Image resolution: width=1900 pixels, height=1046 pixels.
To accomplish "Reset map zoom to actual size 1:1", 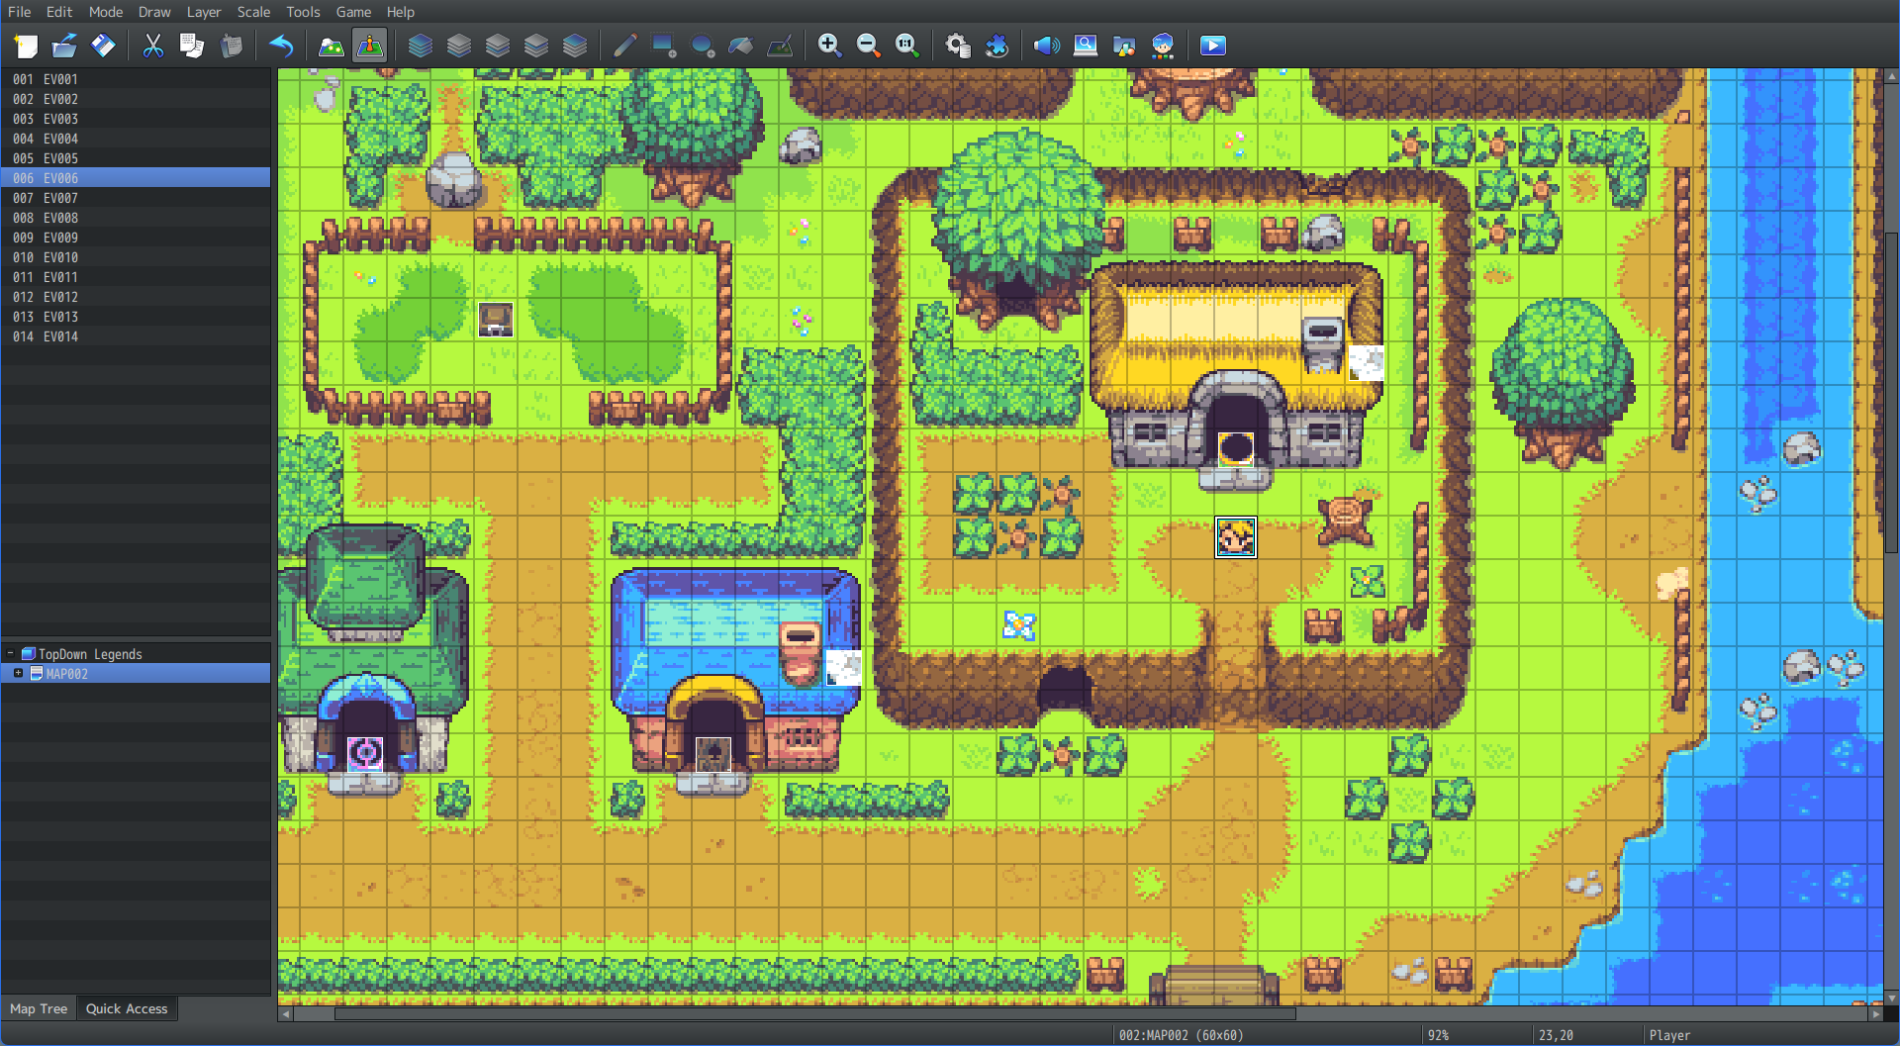I will tap(908, 45).
